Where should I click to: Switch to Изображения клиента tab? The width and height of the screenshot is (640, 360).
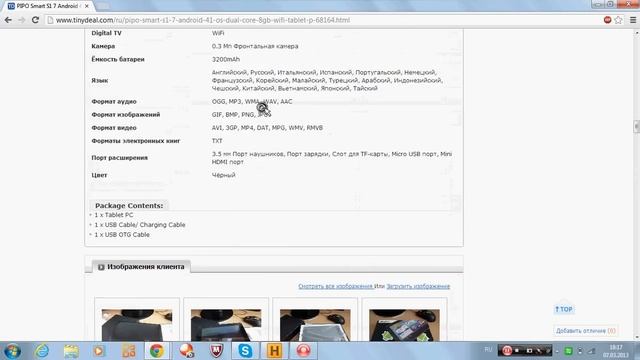pyautogui.click(x=141, y=267)
